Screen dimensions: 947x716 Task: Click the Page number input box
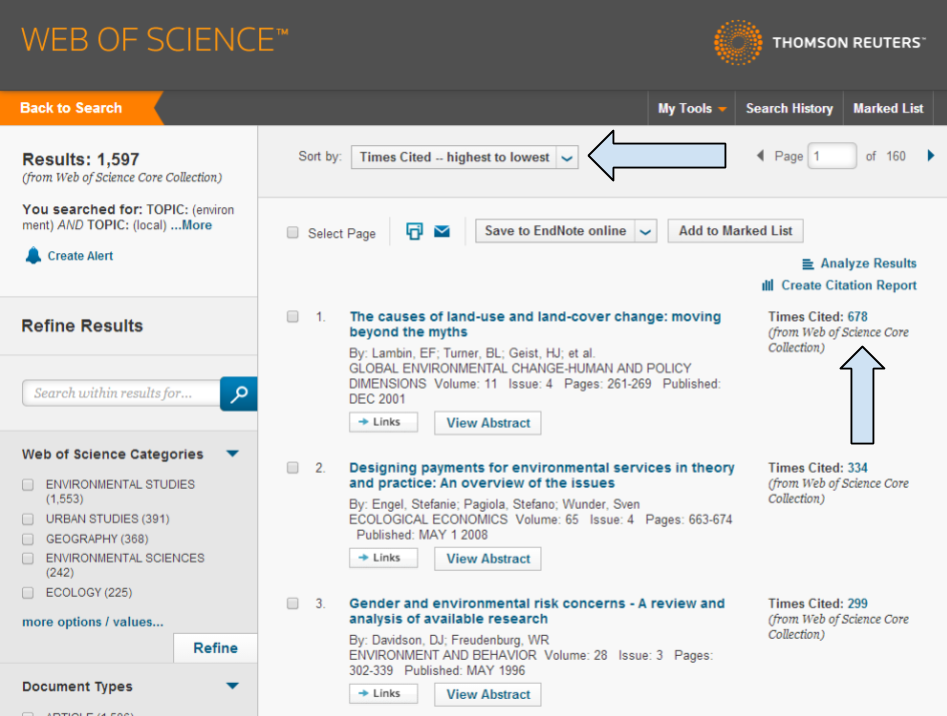(832, 156)
